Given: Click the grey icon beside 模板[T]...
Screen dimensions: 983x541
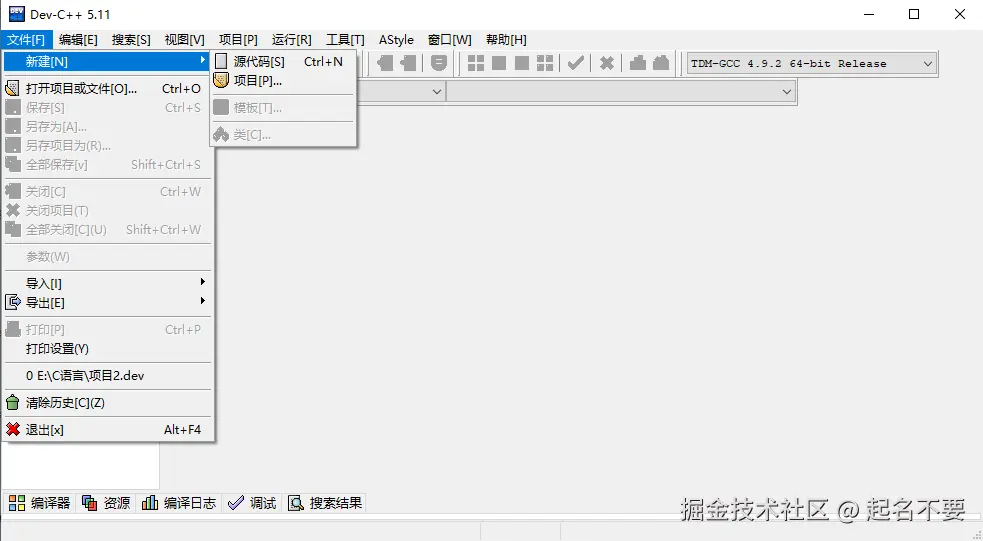Looking at the screenshot, I should click(x=221, y=107).
